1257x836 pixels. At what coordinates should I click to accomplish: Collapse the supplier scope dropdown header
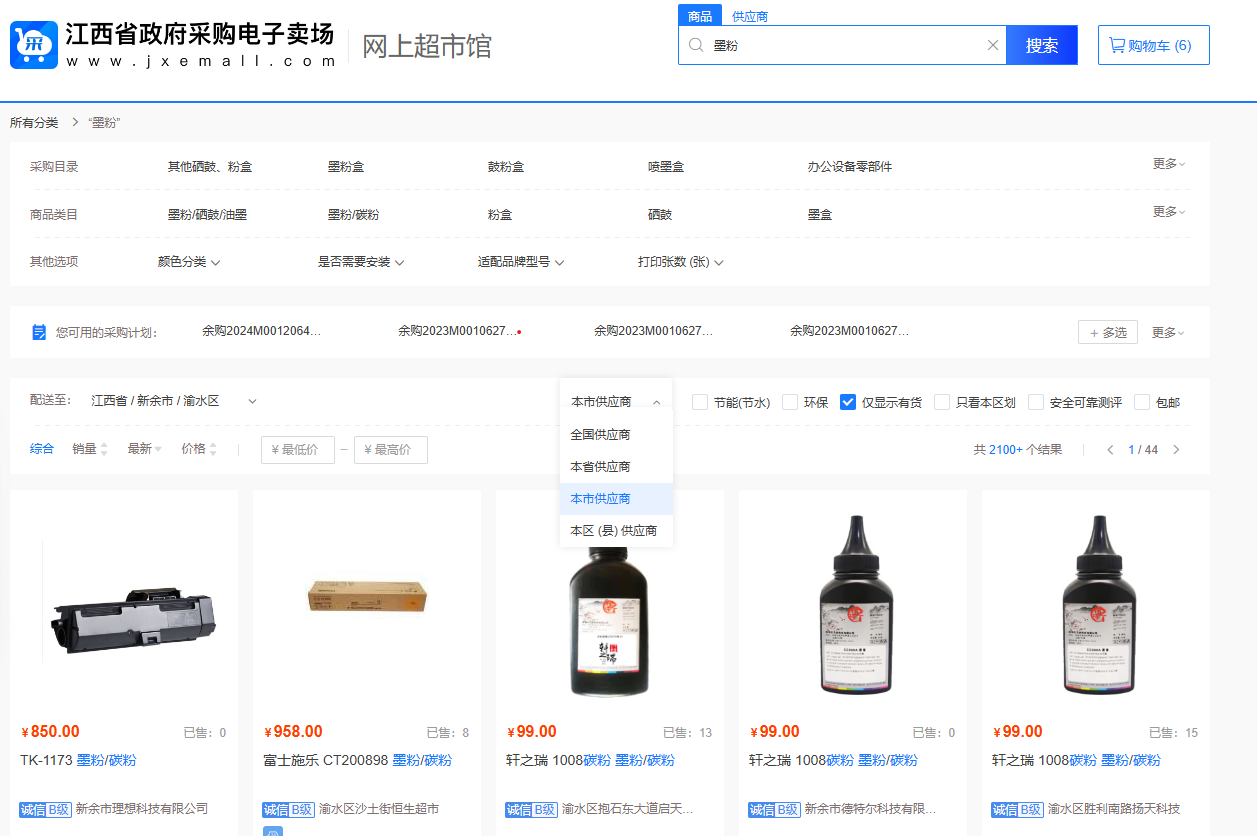pyautogui.click(x=616, y=402)
